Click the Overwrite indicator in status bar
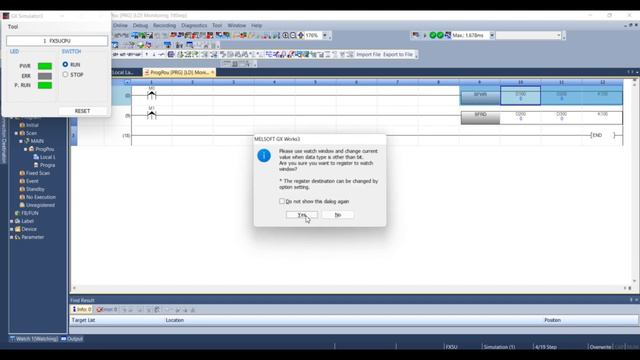The height and width of the screenshot is (360, 640). pyautogui.click(x=600, y=347)
